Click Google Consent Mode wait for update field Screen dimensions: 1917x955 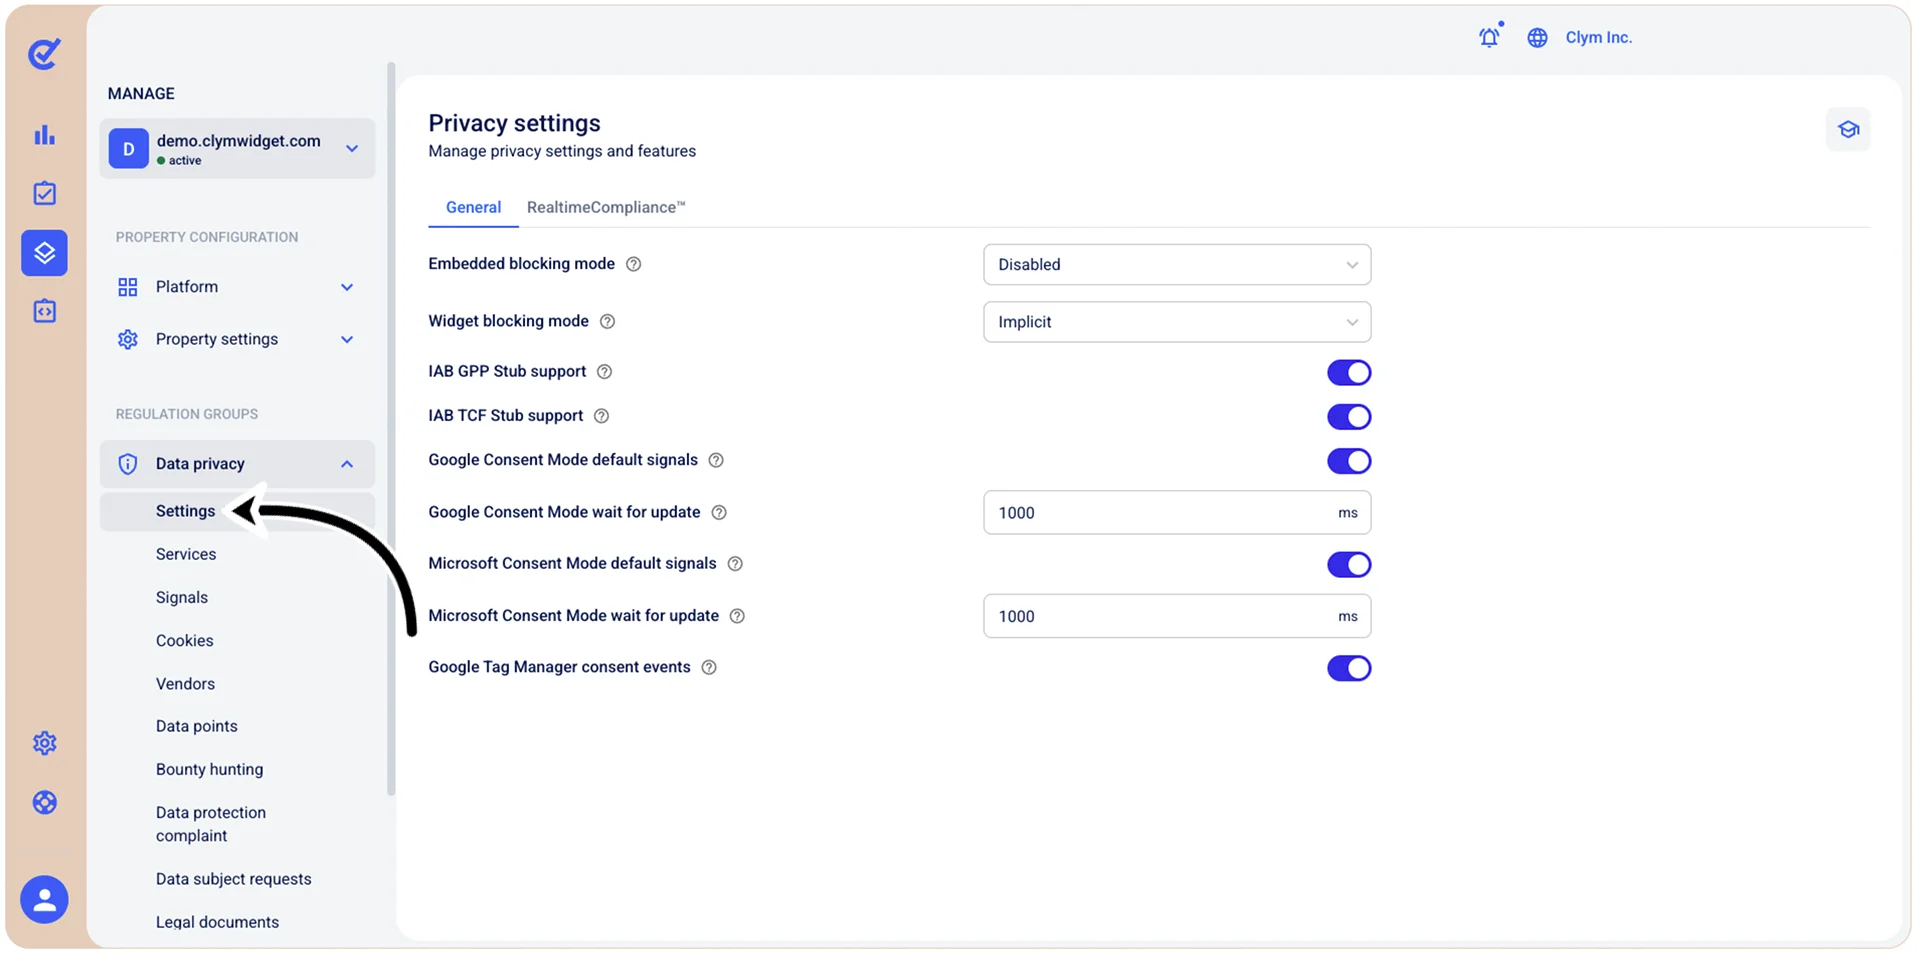coord(1177,512)
